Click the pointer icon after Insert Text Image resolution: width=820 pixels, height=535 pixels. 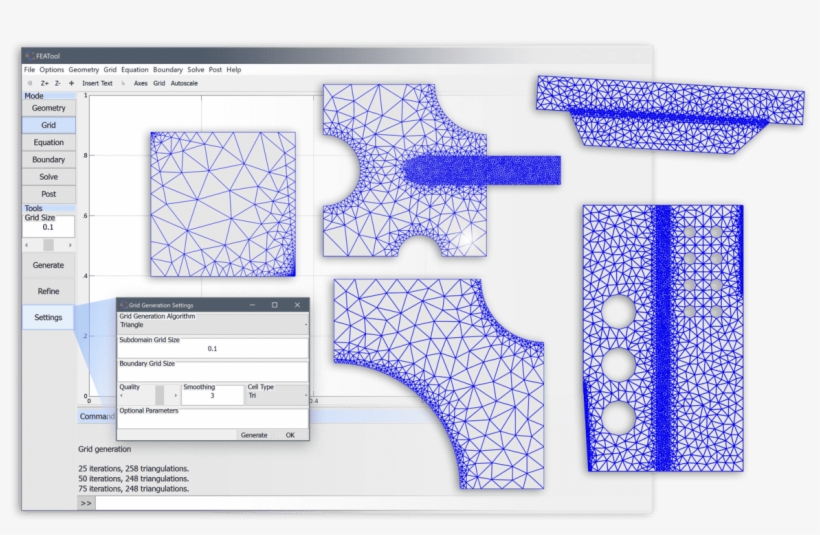click(123, 83)
